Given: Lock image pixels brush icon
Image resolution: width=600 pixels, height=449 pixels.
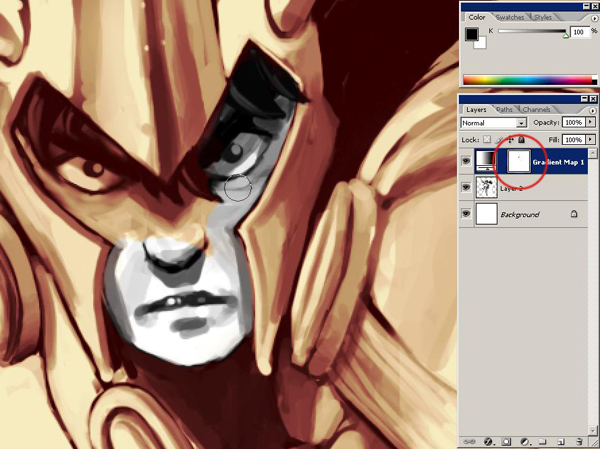Looking at the screenshot, I should pos(499,140).
